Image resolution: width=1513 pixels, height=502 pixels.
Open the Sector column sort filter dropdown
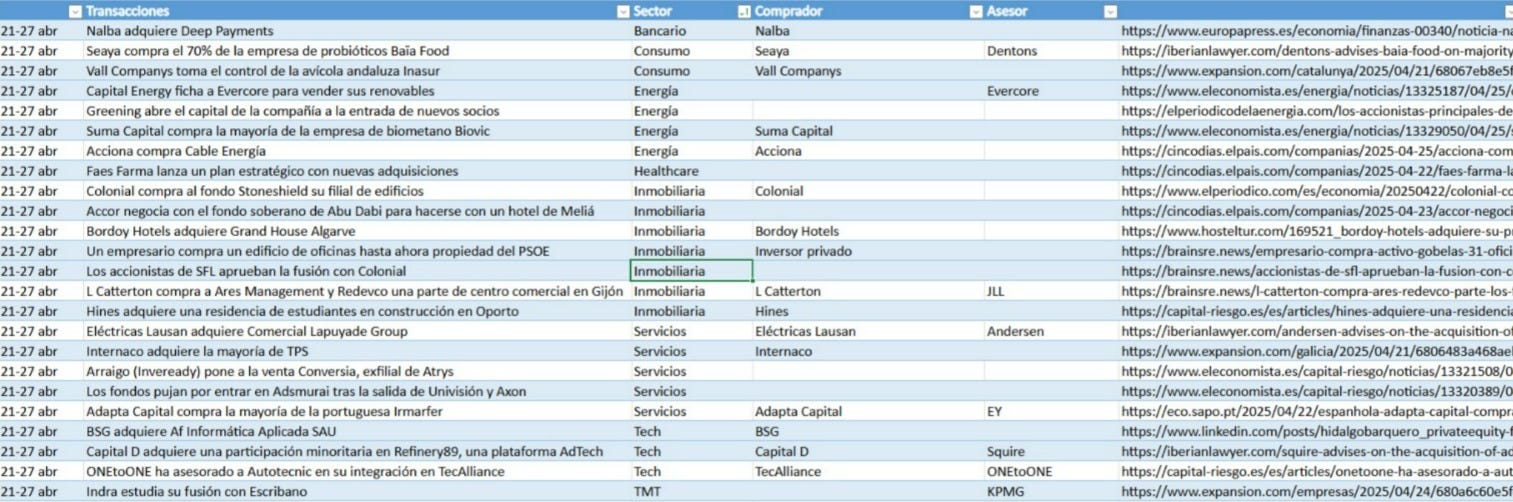[742, 11]
